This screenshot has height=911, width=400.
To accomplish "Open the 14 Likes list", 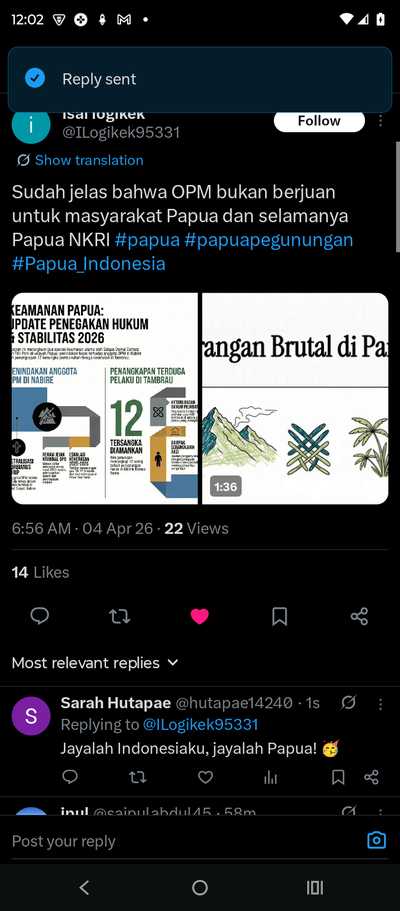I will 40,572.
